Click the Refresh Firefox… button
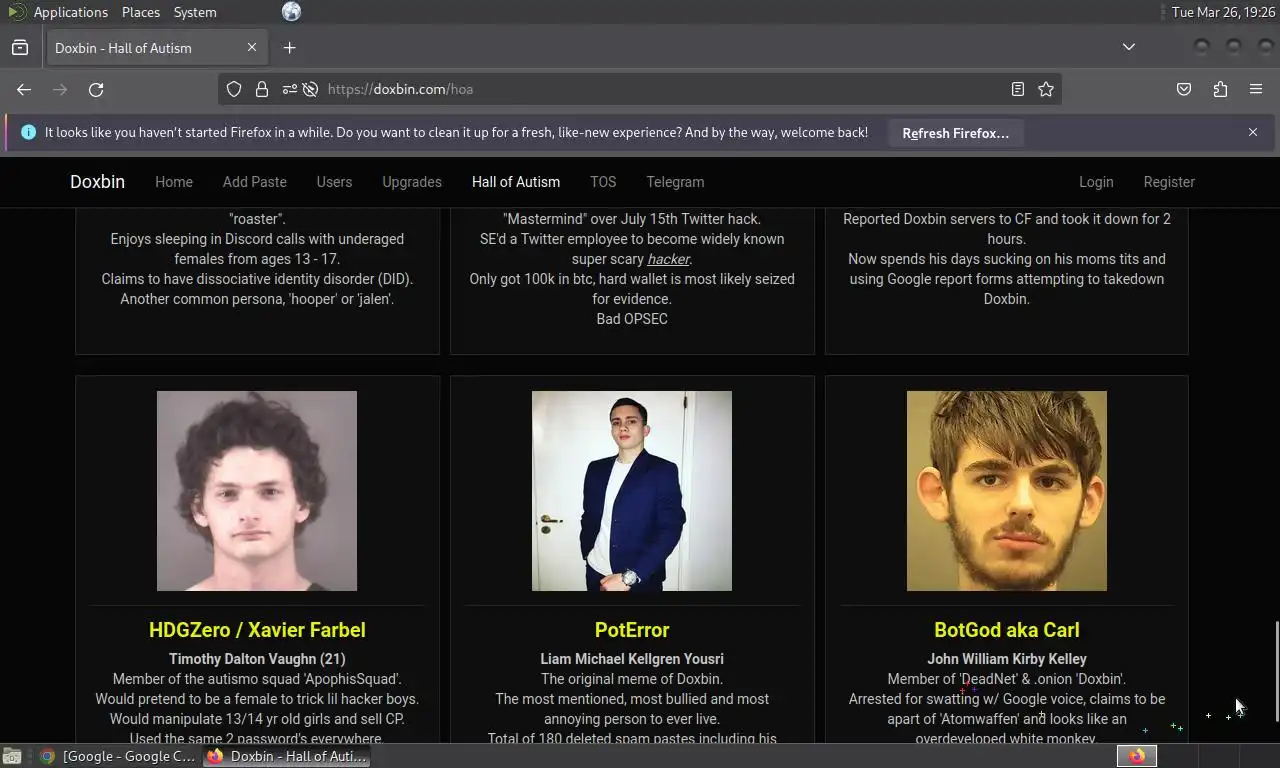Screen dimensions: 1280x768 click(955, 133)
